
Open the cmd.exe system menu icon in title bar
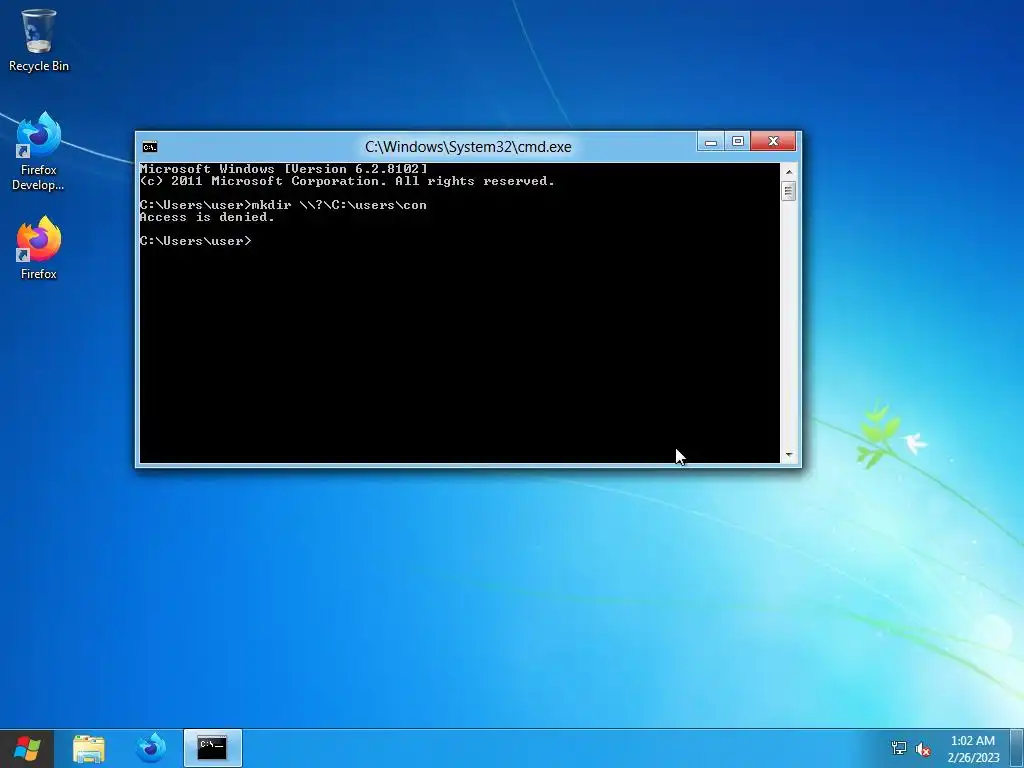[150, 146]
